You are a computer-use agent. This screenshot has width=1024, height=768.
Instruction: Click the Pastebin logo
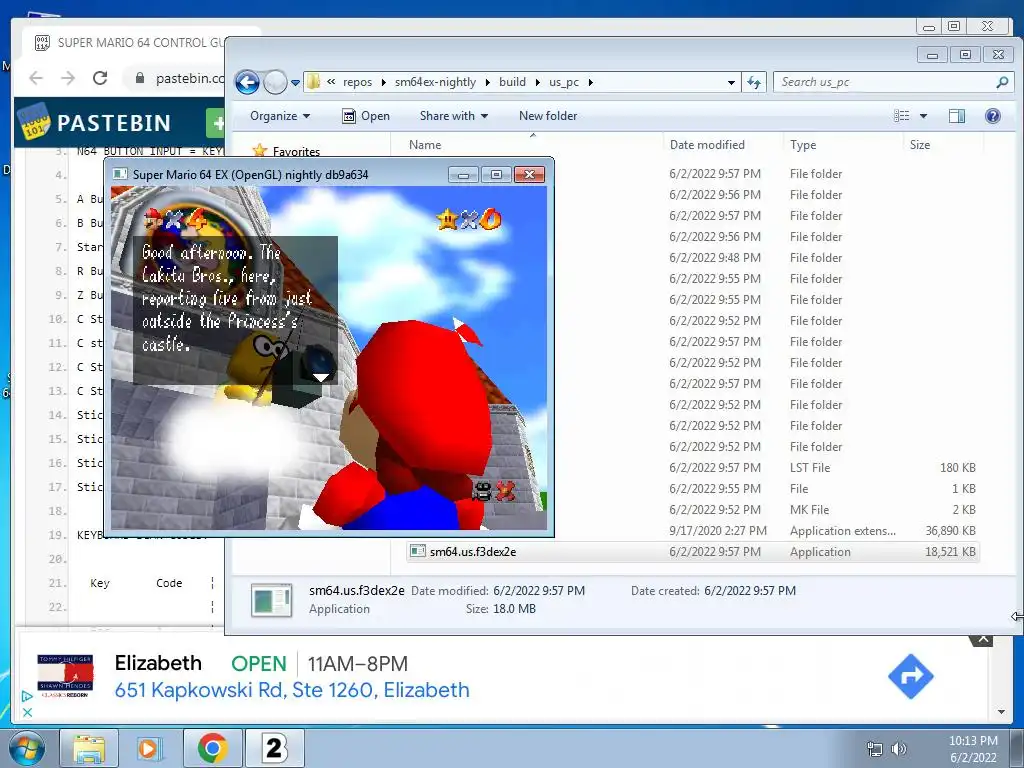96,122
